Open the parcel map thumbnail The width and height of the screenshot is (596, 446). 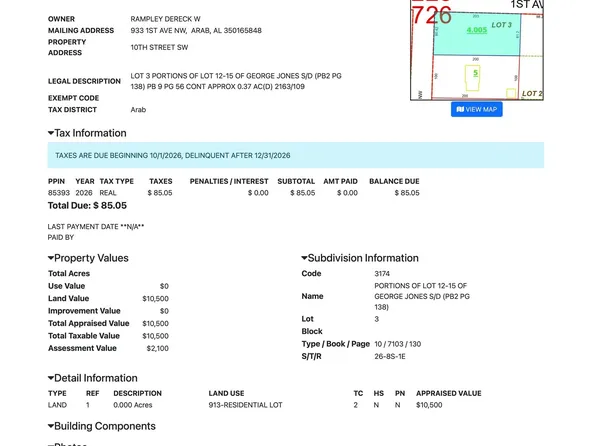(x=477, y=50)
